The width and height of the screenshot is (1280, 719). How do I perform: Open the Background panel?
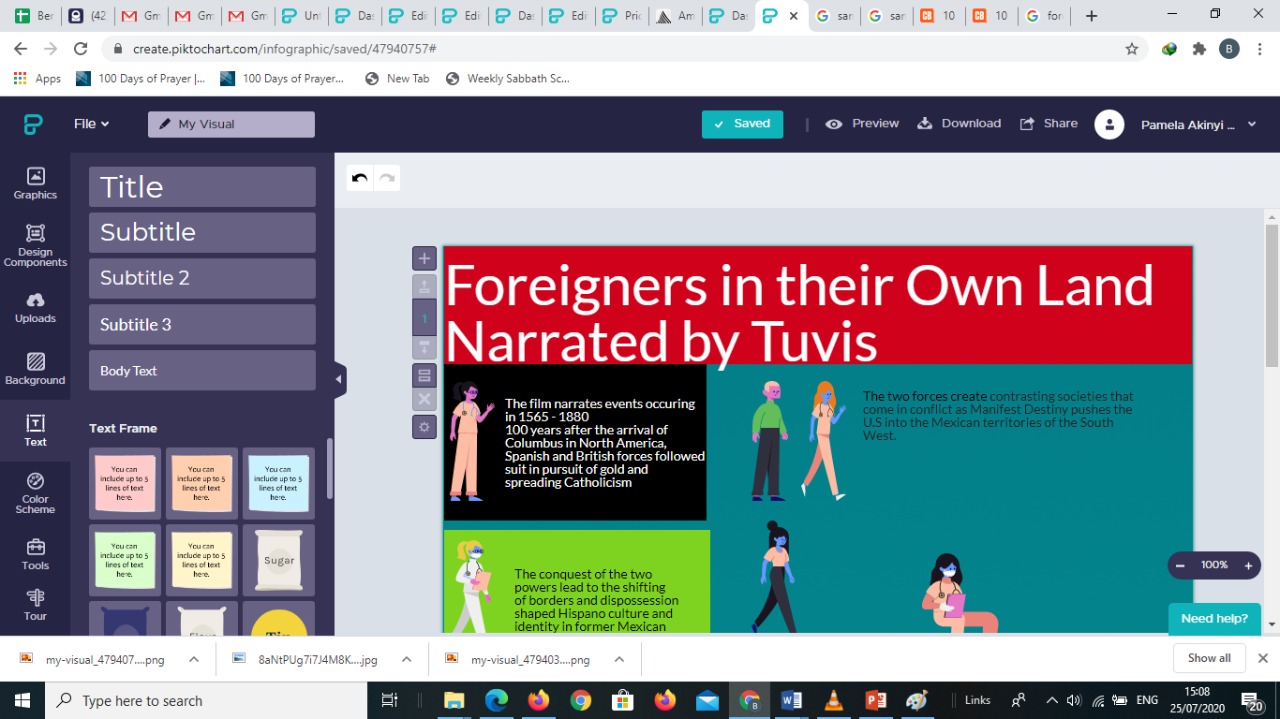click(35, 369)
